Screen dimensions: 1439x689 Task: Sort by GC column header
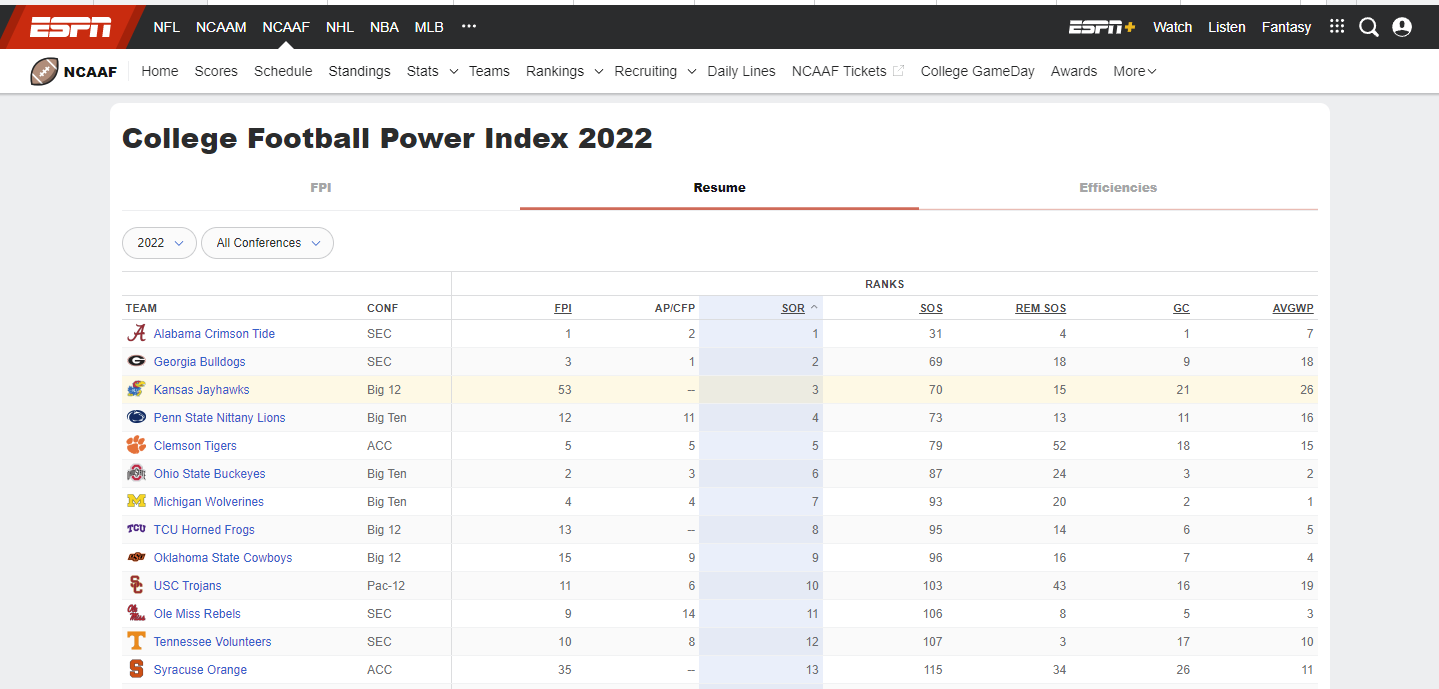pyautogui.click(x=1181, y=308)
